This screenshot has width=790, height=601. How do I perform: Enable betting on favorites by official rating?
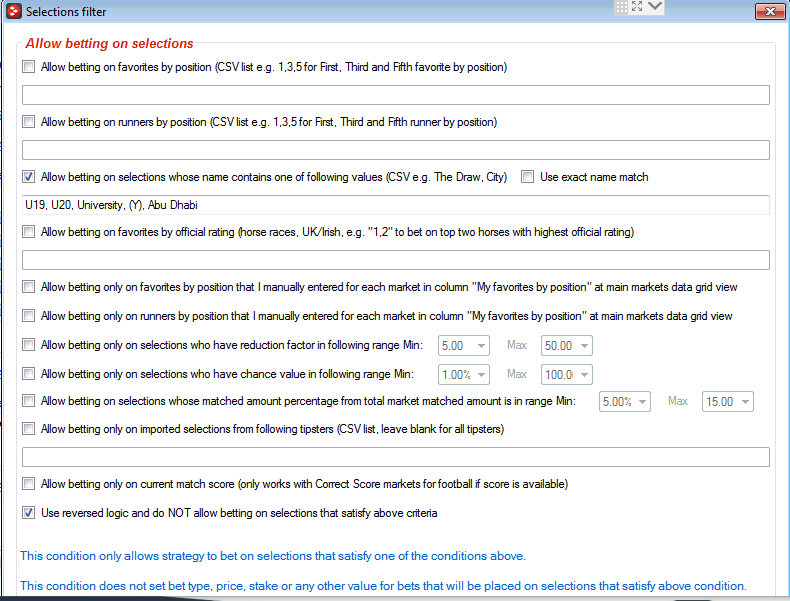pos(29,231)
